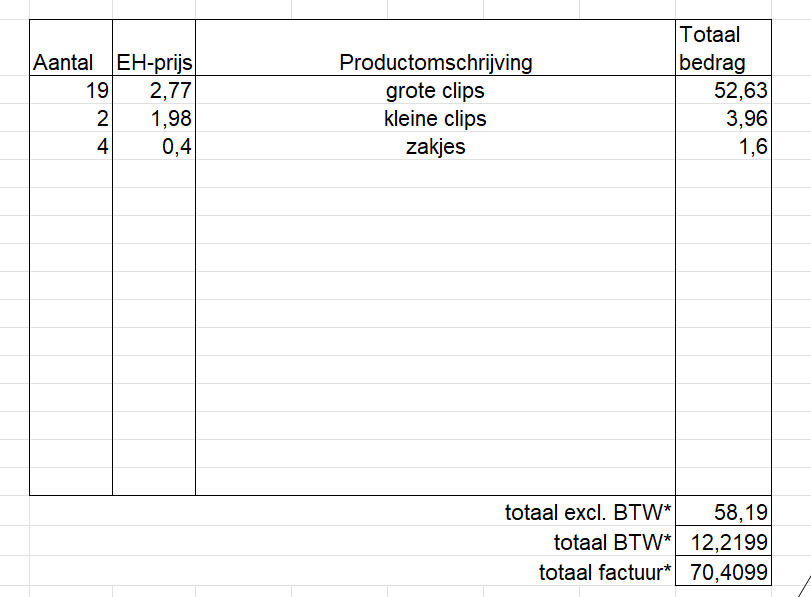Select the unit price 0,4 cell
This screenshot has width=811, height=597.
pos(154,146)
